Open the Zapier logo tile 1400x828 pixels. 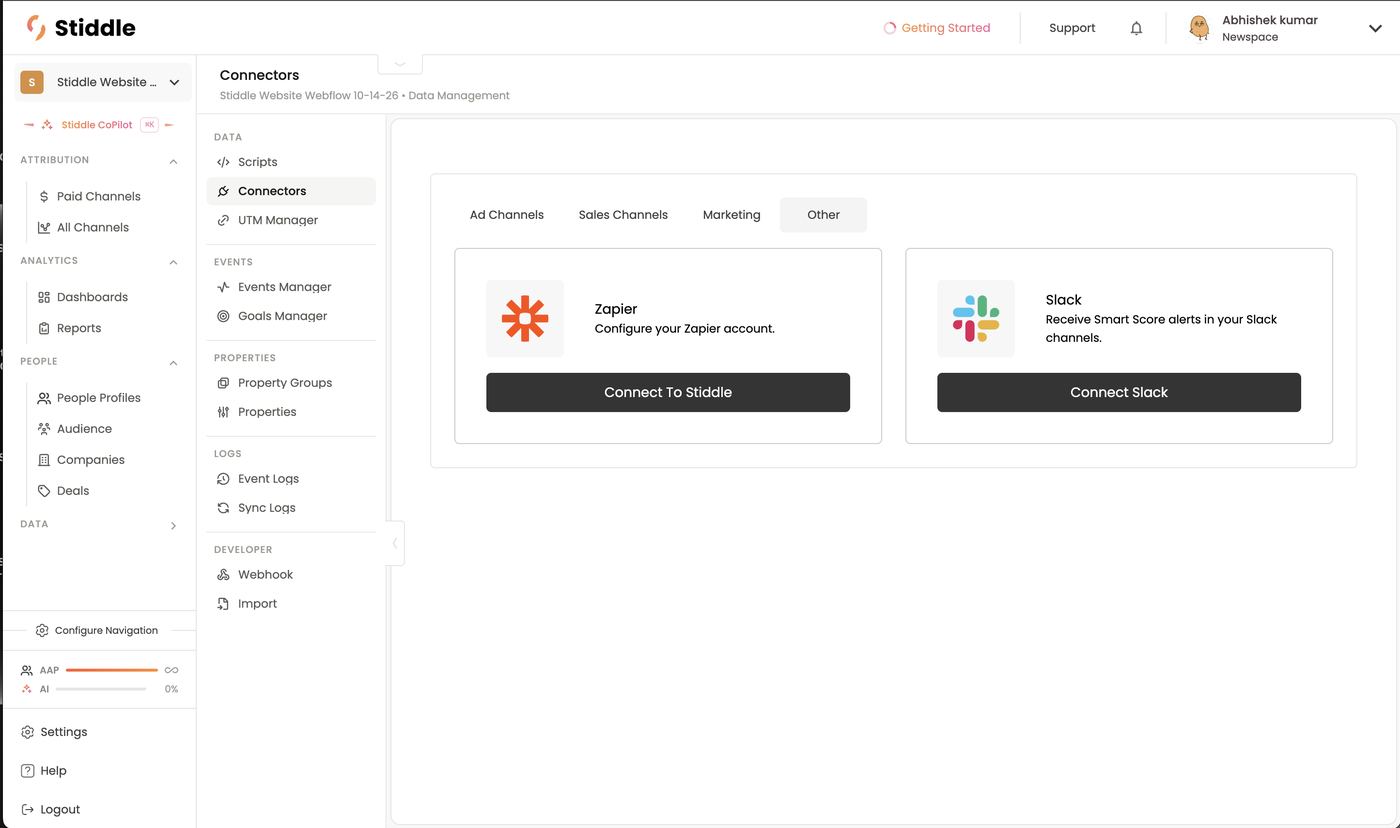[x=525, y=319]
